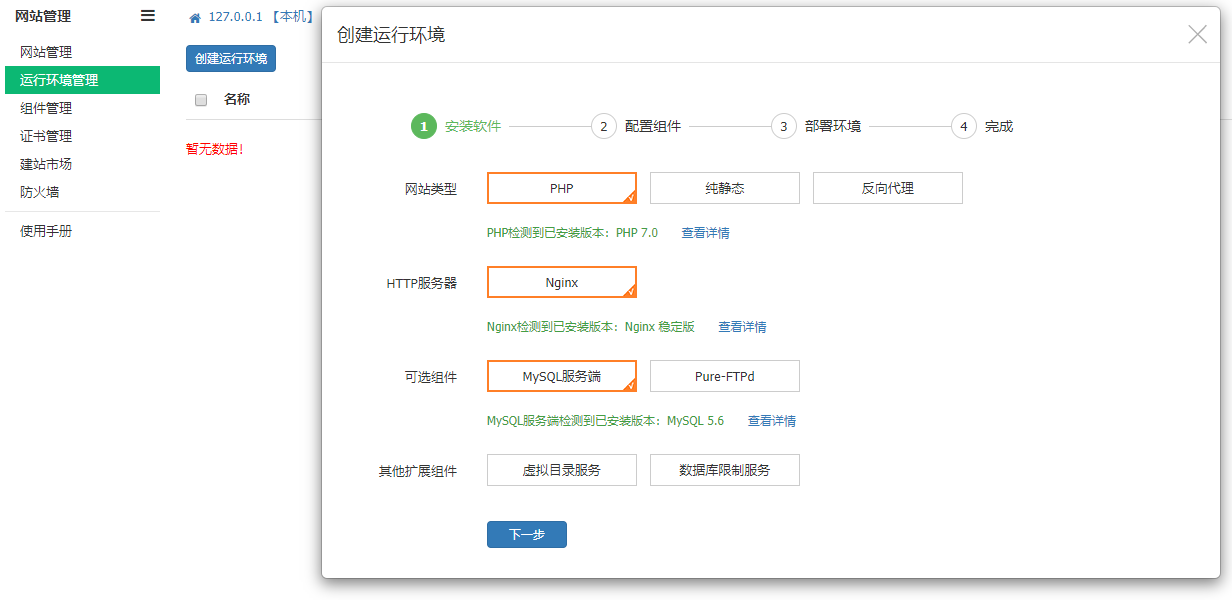Click the 名称 column header
The width and height of the screenshot is (1232, 600).
[237, 99]
